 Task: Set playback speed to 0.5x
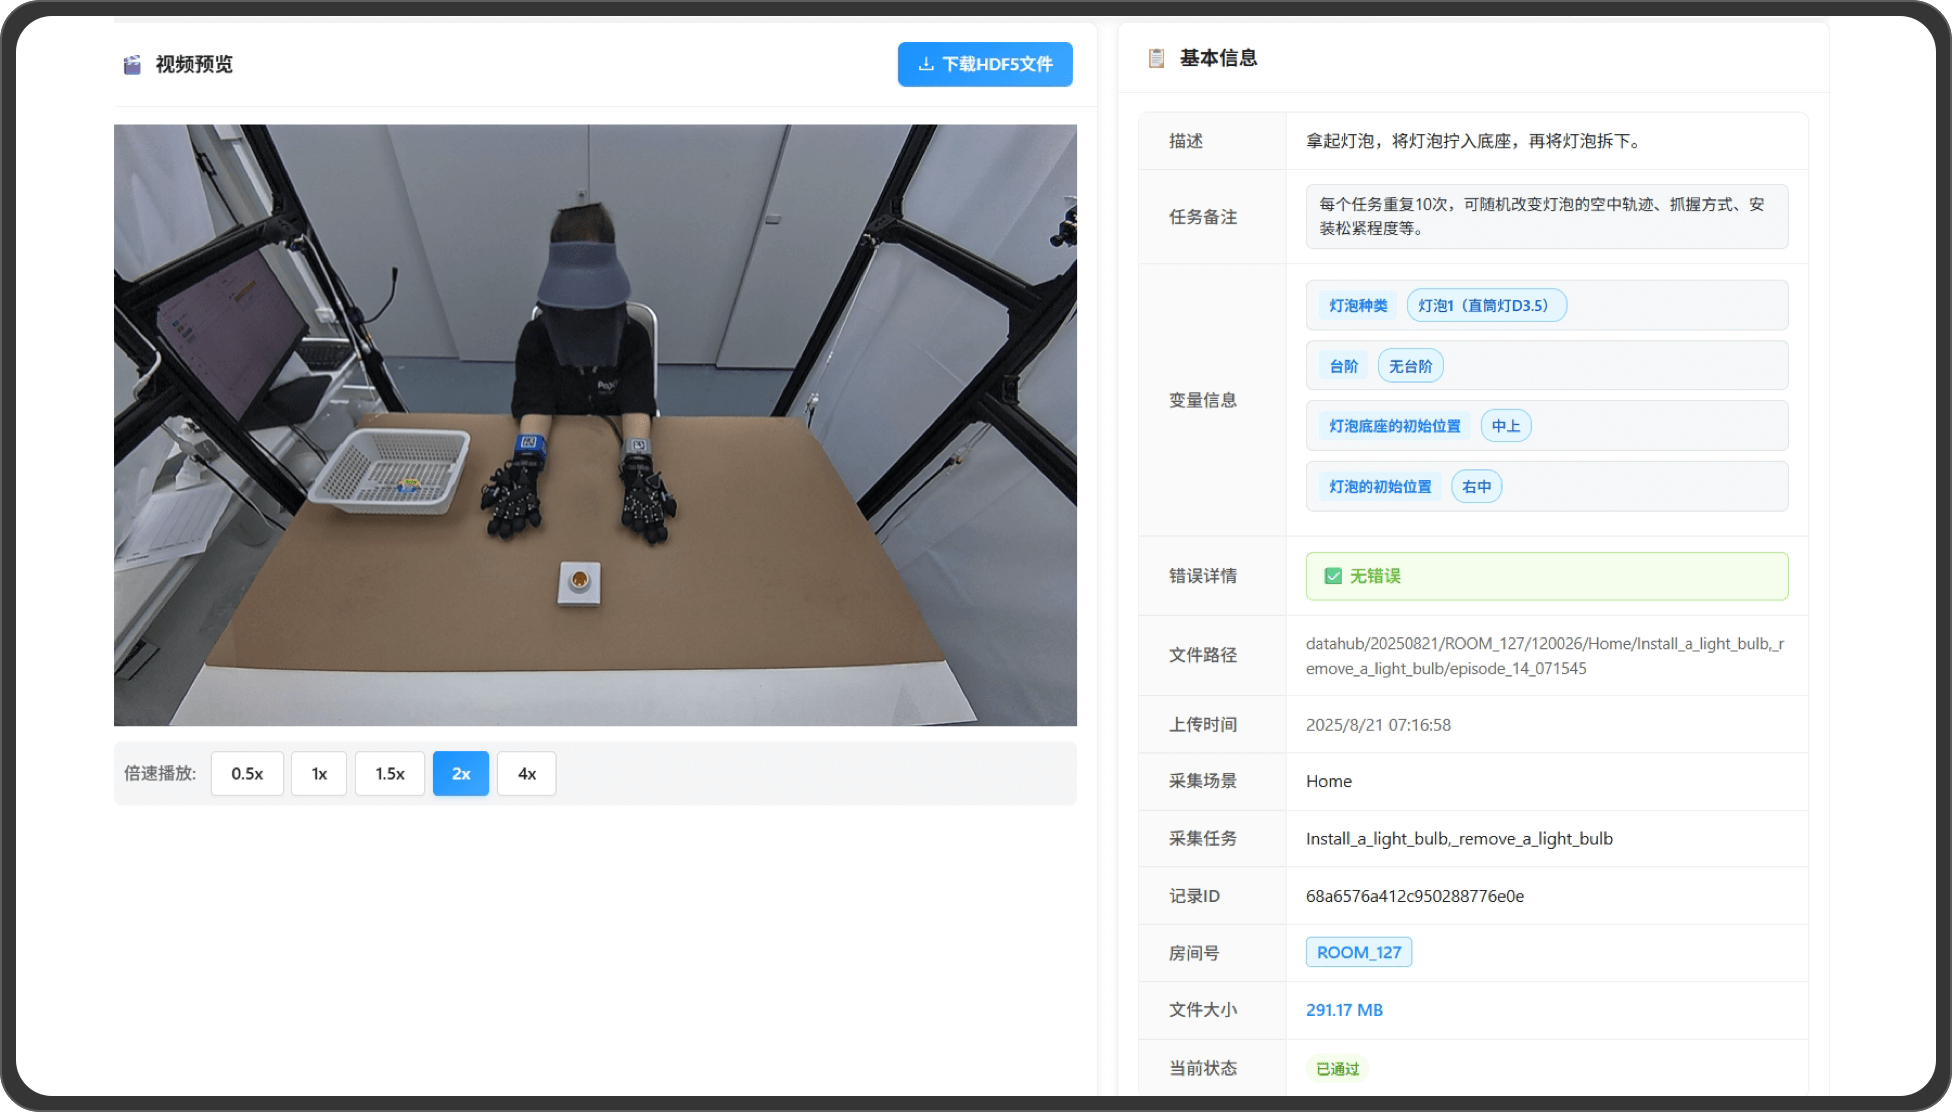(x=247, y=773)
